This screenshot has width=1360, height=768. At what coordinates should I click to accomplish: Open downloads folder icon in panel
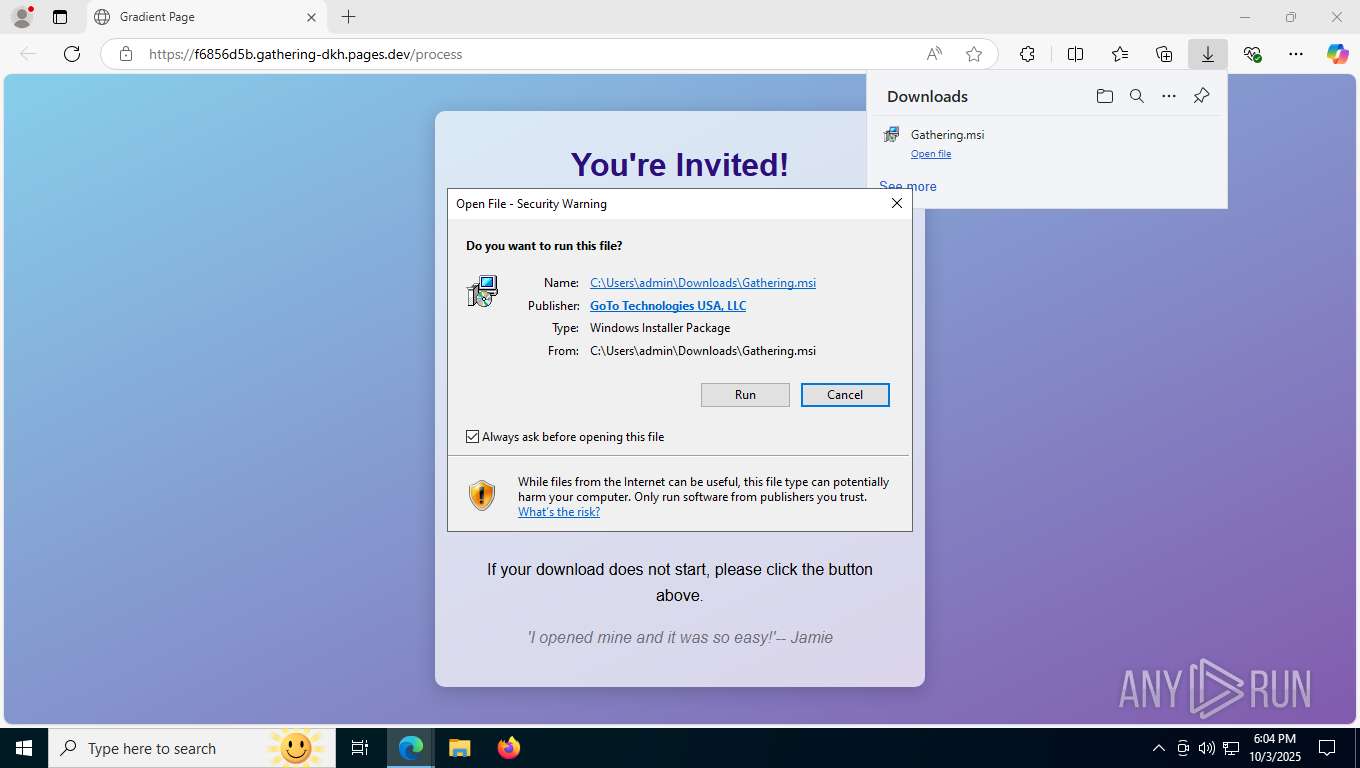(1104, 96)
